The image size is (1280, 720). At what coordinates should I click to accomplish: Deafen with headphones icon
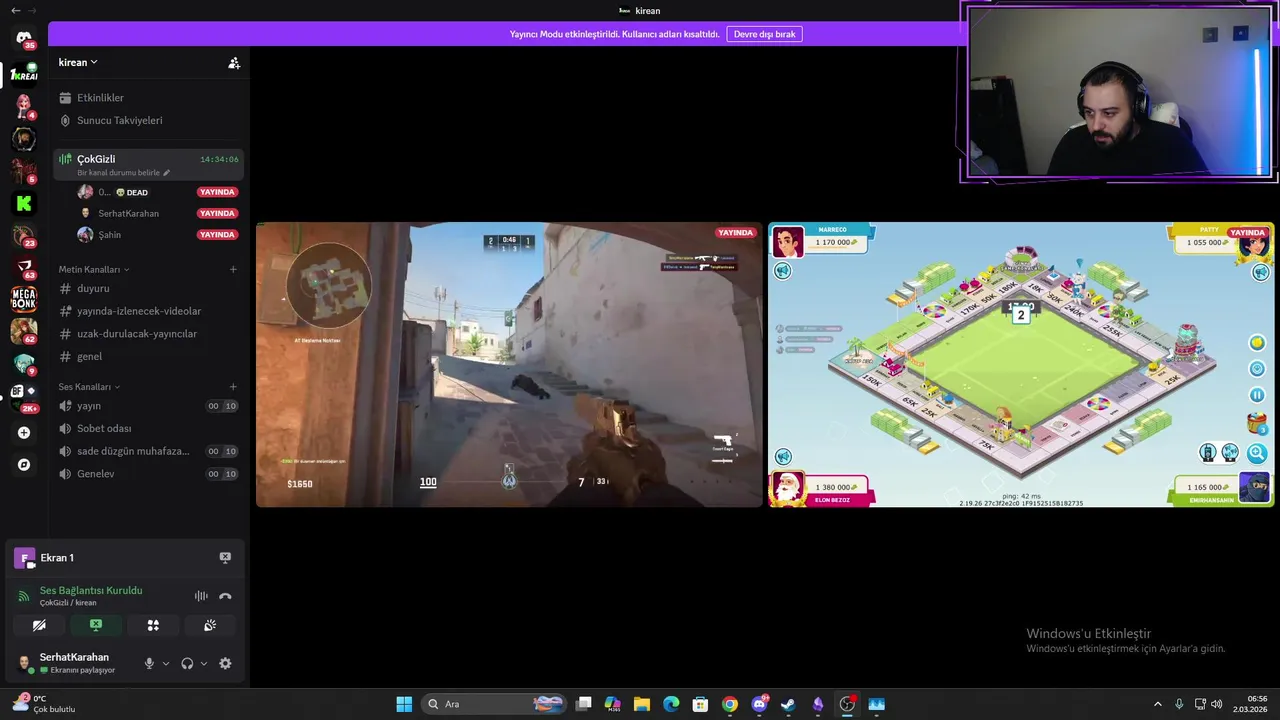187,663
